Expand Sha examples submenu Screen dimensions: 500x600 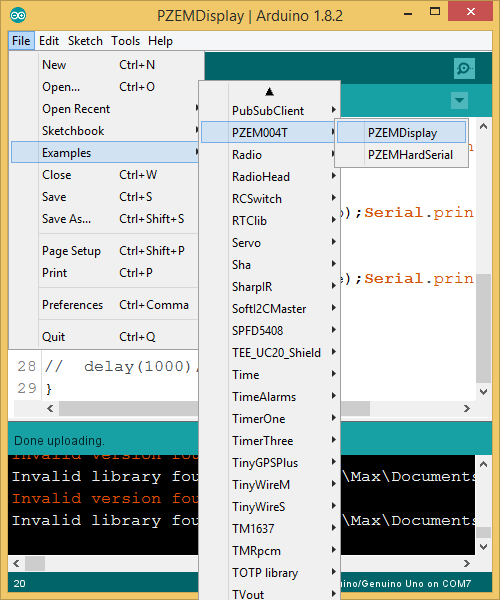[x=269, y=265]
